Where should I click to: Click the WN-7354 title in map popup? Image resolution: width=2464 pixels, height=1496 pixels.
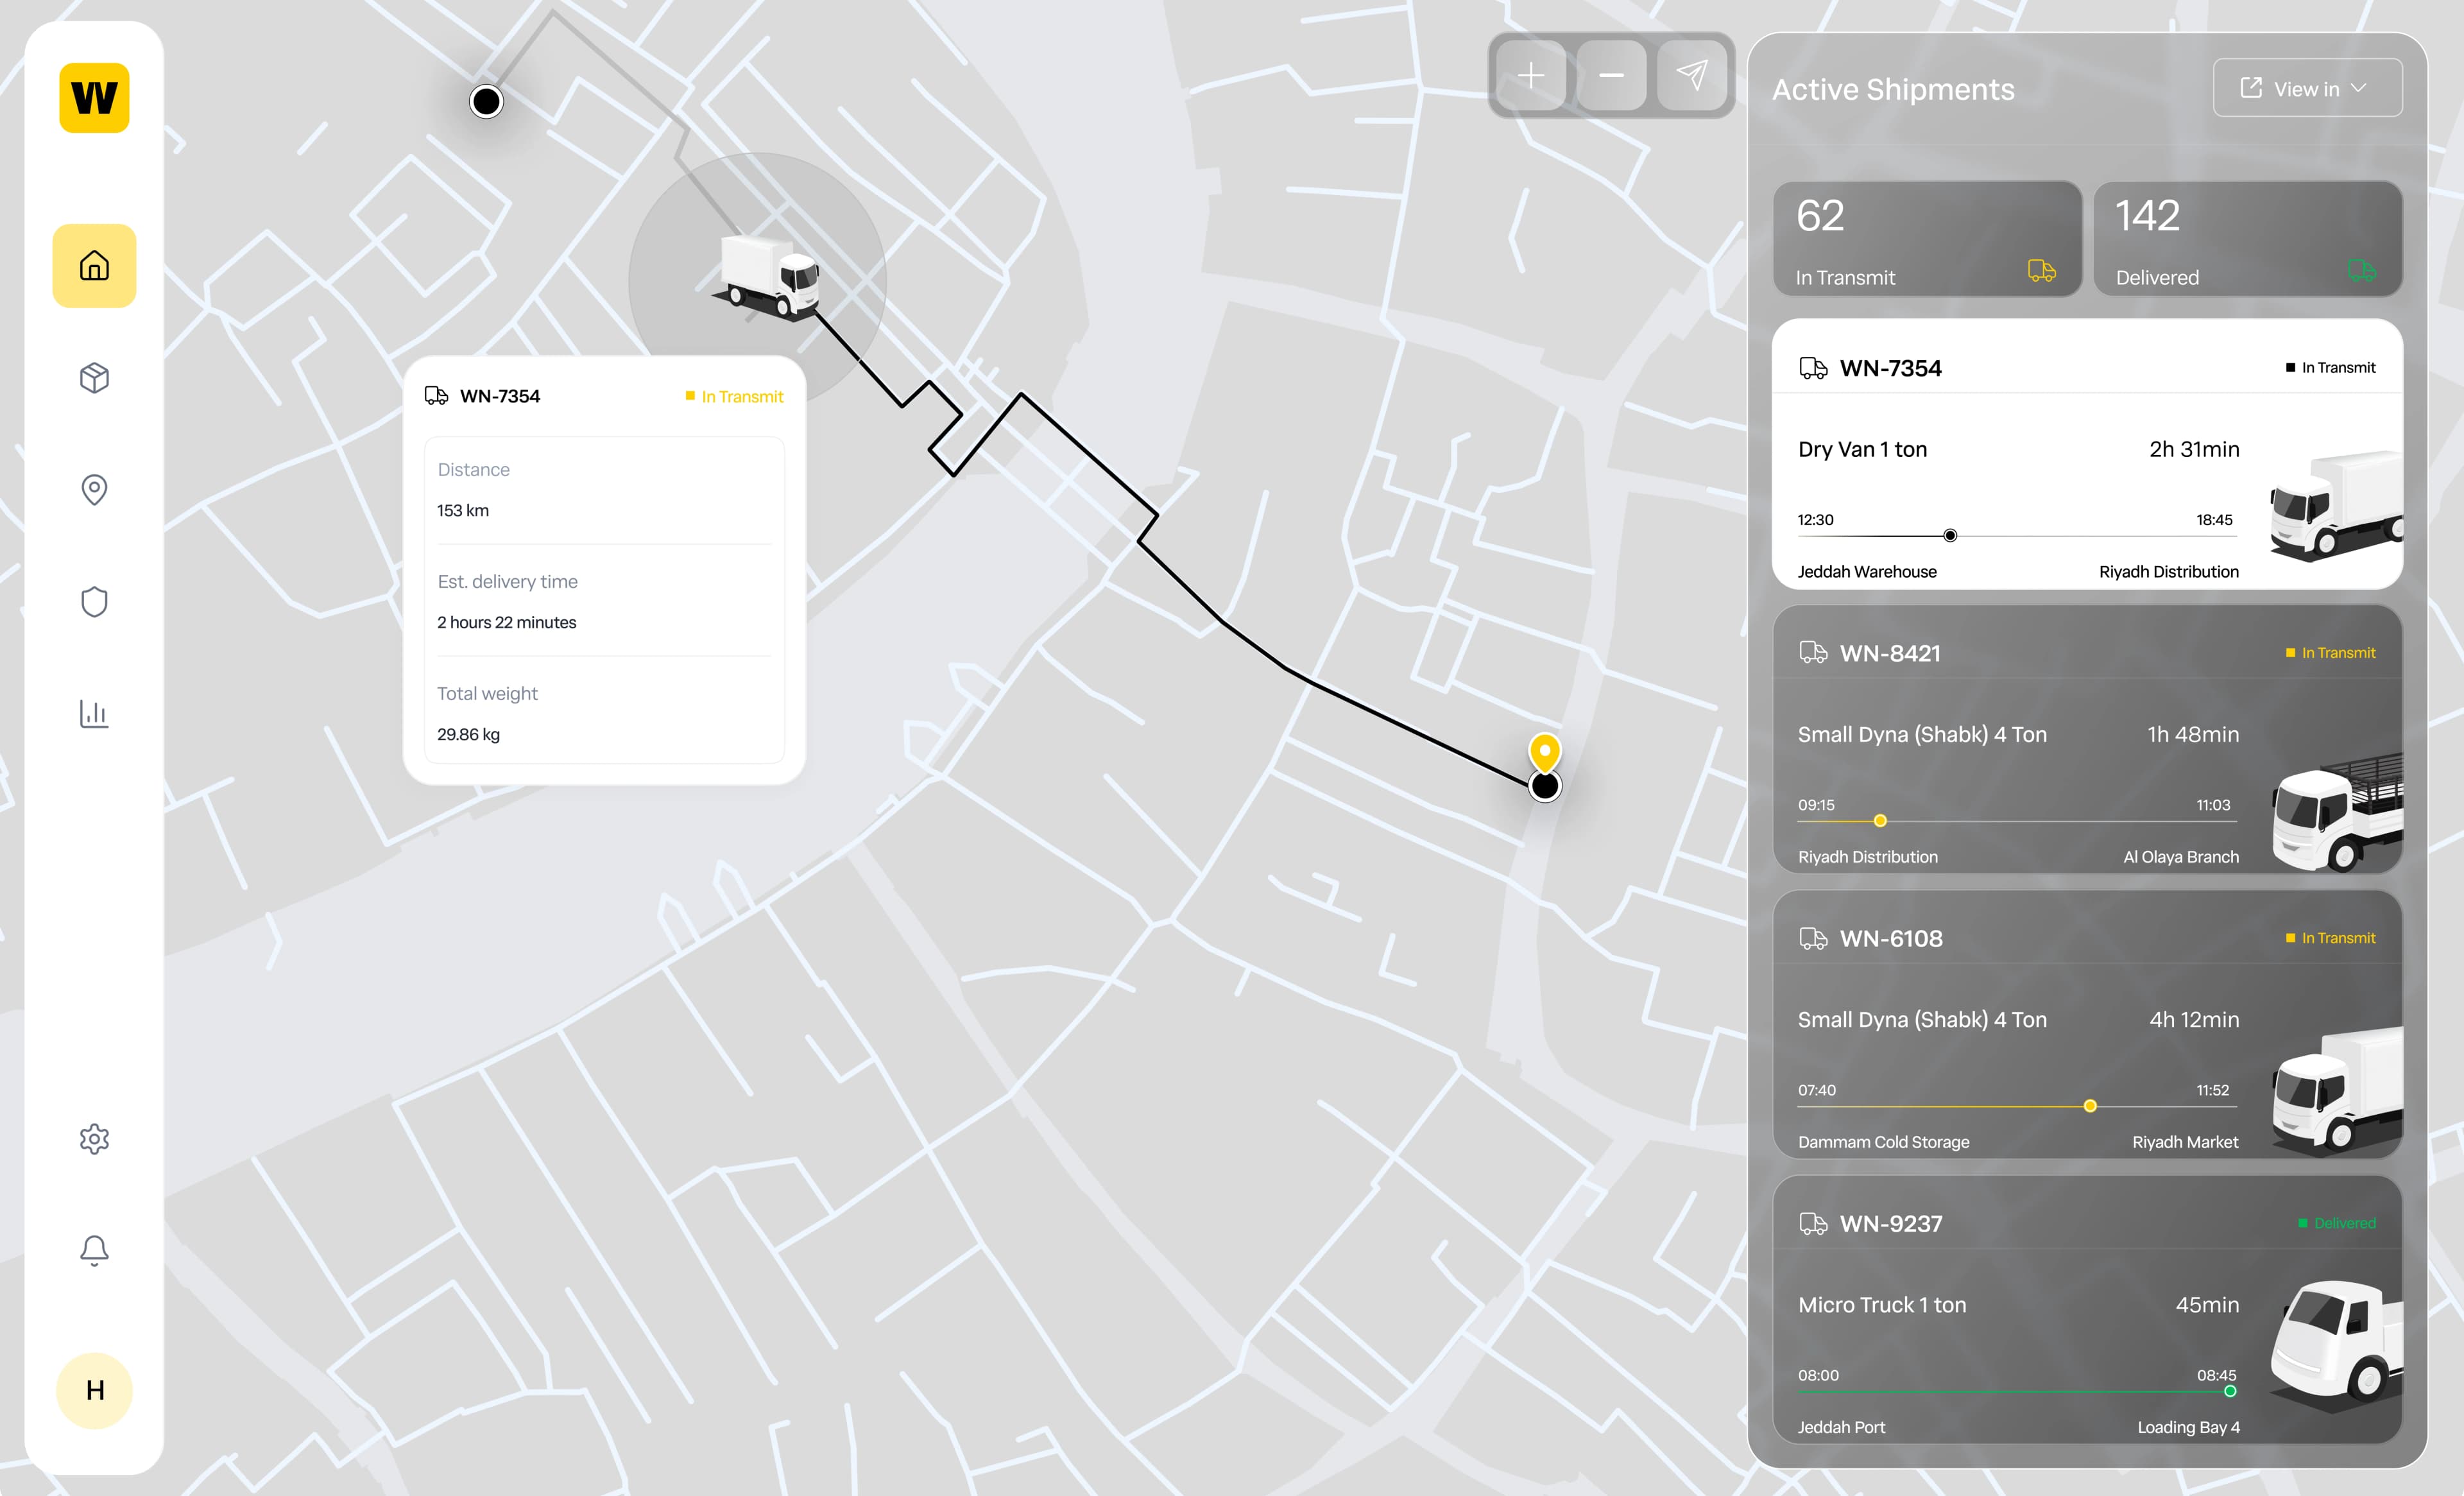tap(499, 396)
